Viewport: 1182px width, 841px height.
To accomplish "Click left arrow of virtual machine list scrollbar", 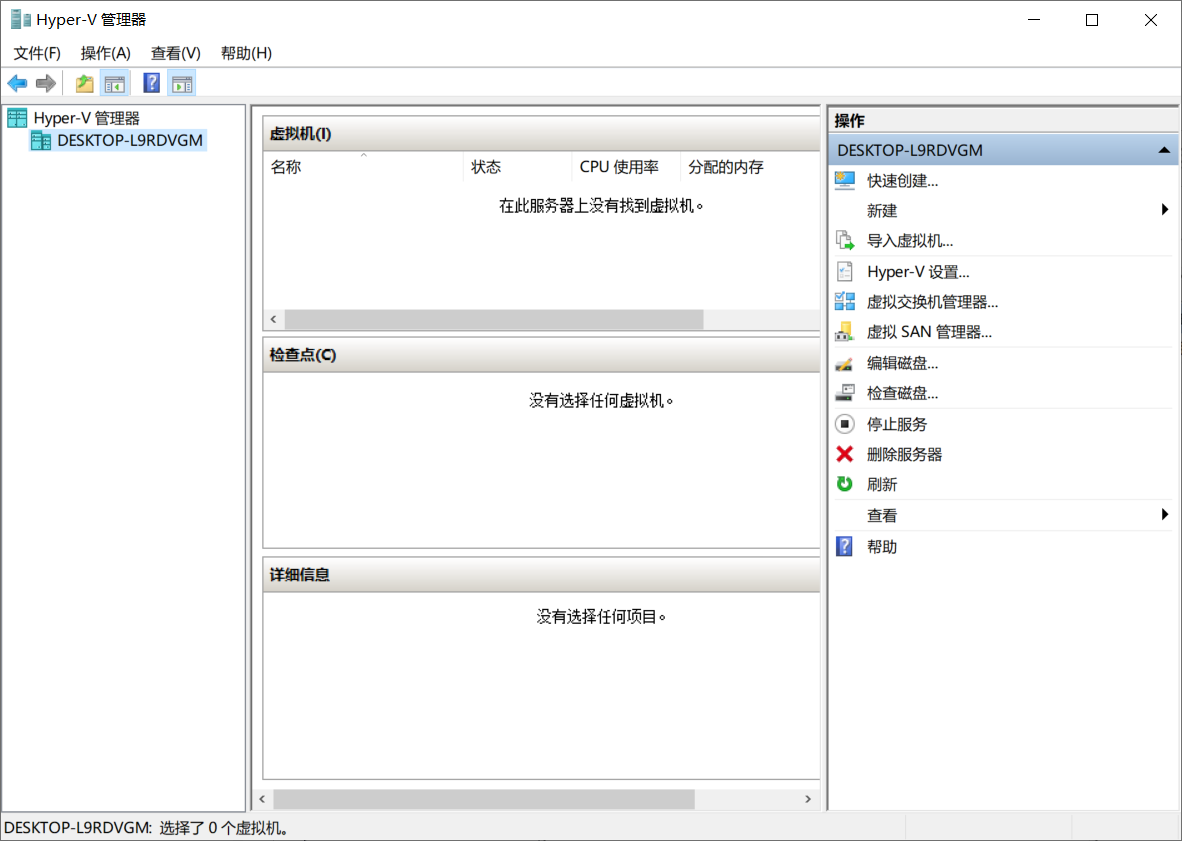I will click(274, 320).
